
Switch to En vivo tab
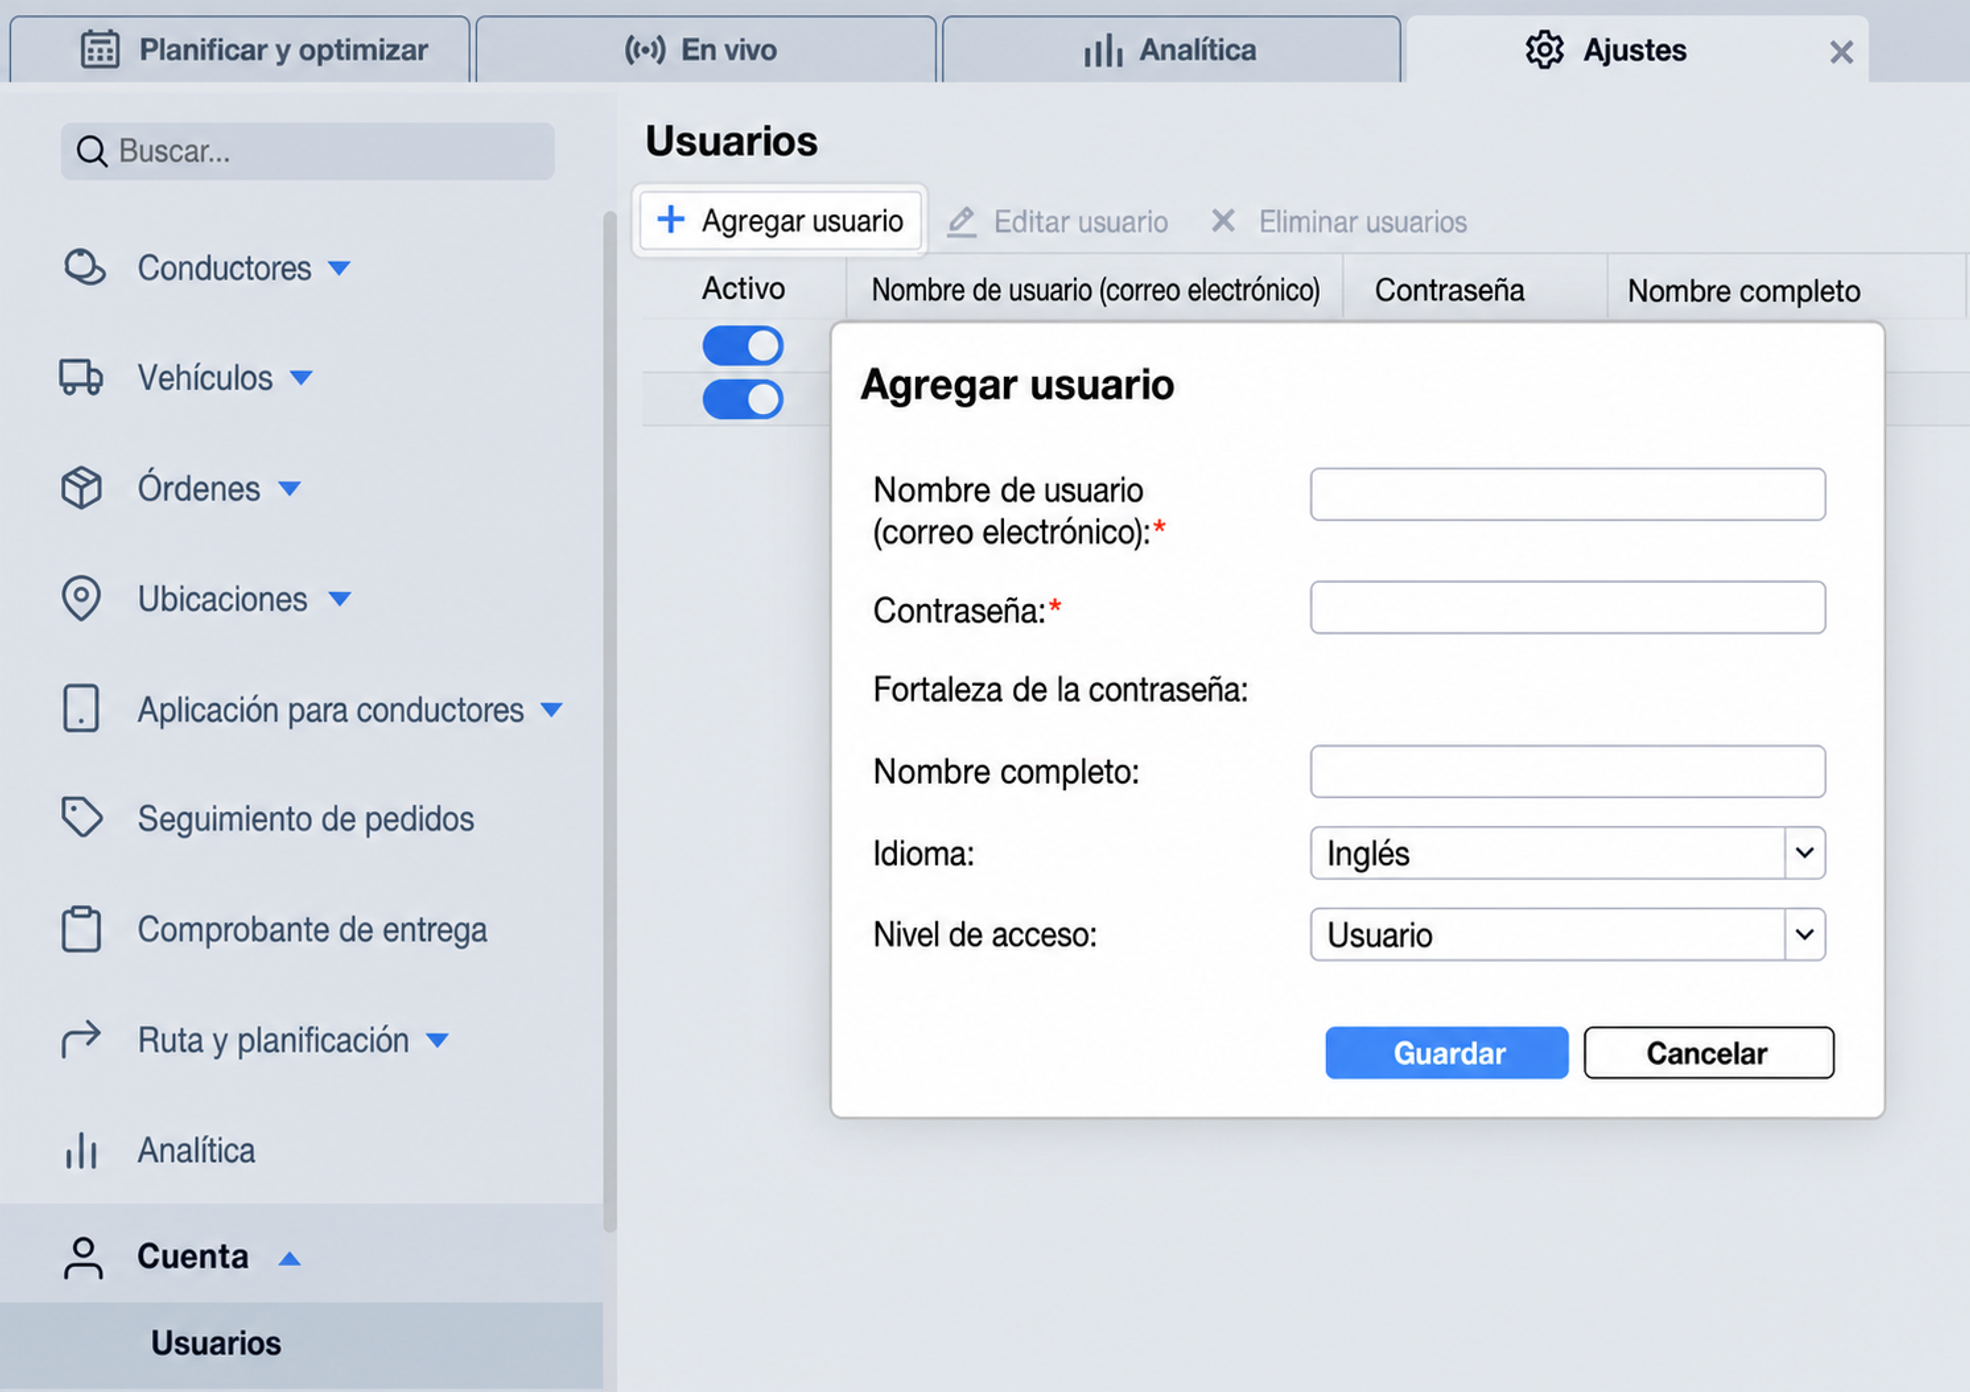coord(706,49)
